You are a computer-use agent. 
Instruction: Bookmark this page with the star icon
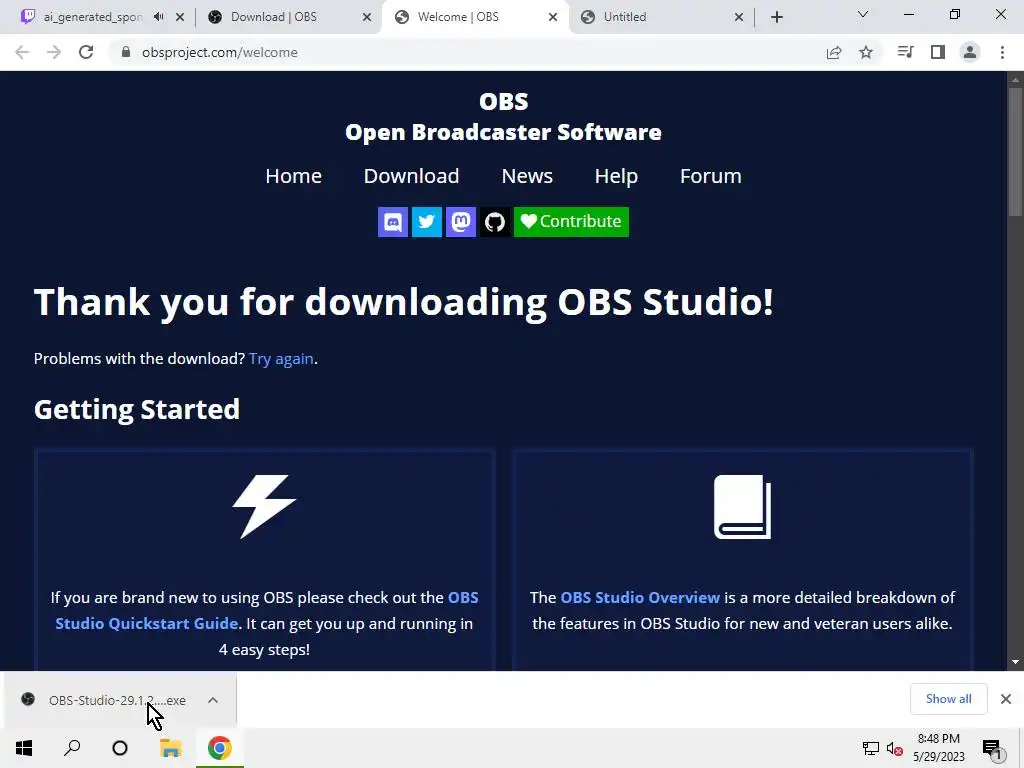tap(866, 52)
